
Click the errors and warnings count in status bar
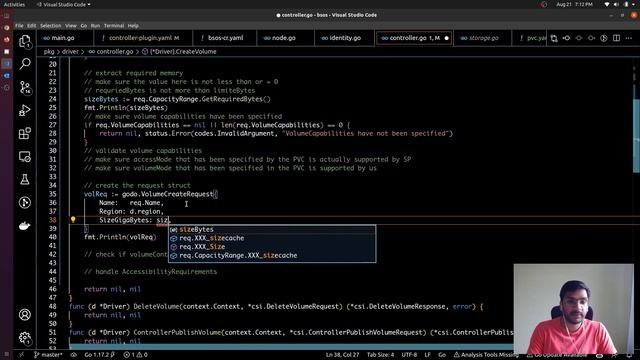point(136,355)
